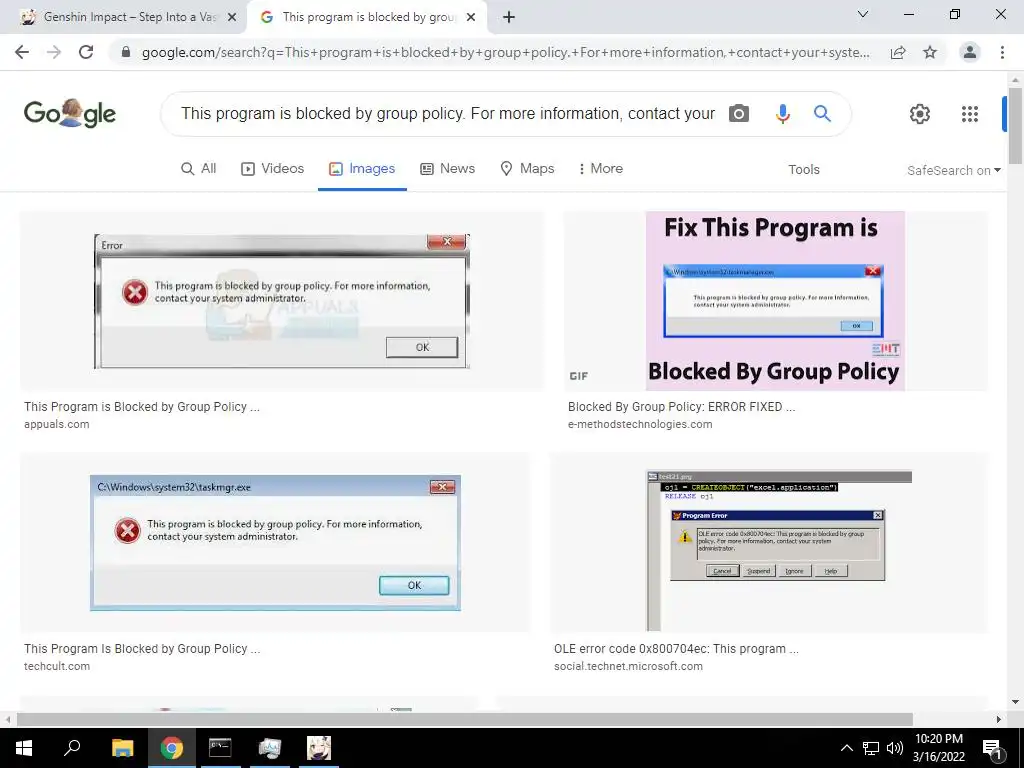Open techcult.com 'This Program Is Blocked' link
The height and width of the screenshot is (768, 1024).
[142, 649]
